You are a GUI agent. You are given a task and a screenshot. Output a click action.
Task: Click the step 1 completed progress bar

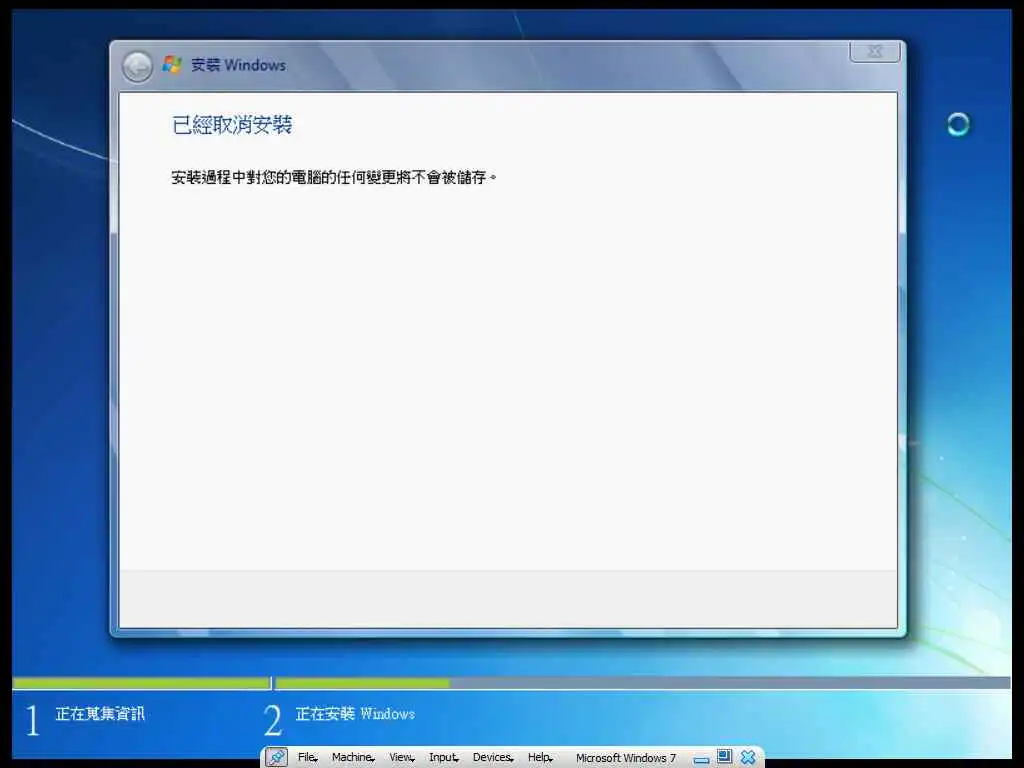point(142,683)
